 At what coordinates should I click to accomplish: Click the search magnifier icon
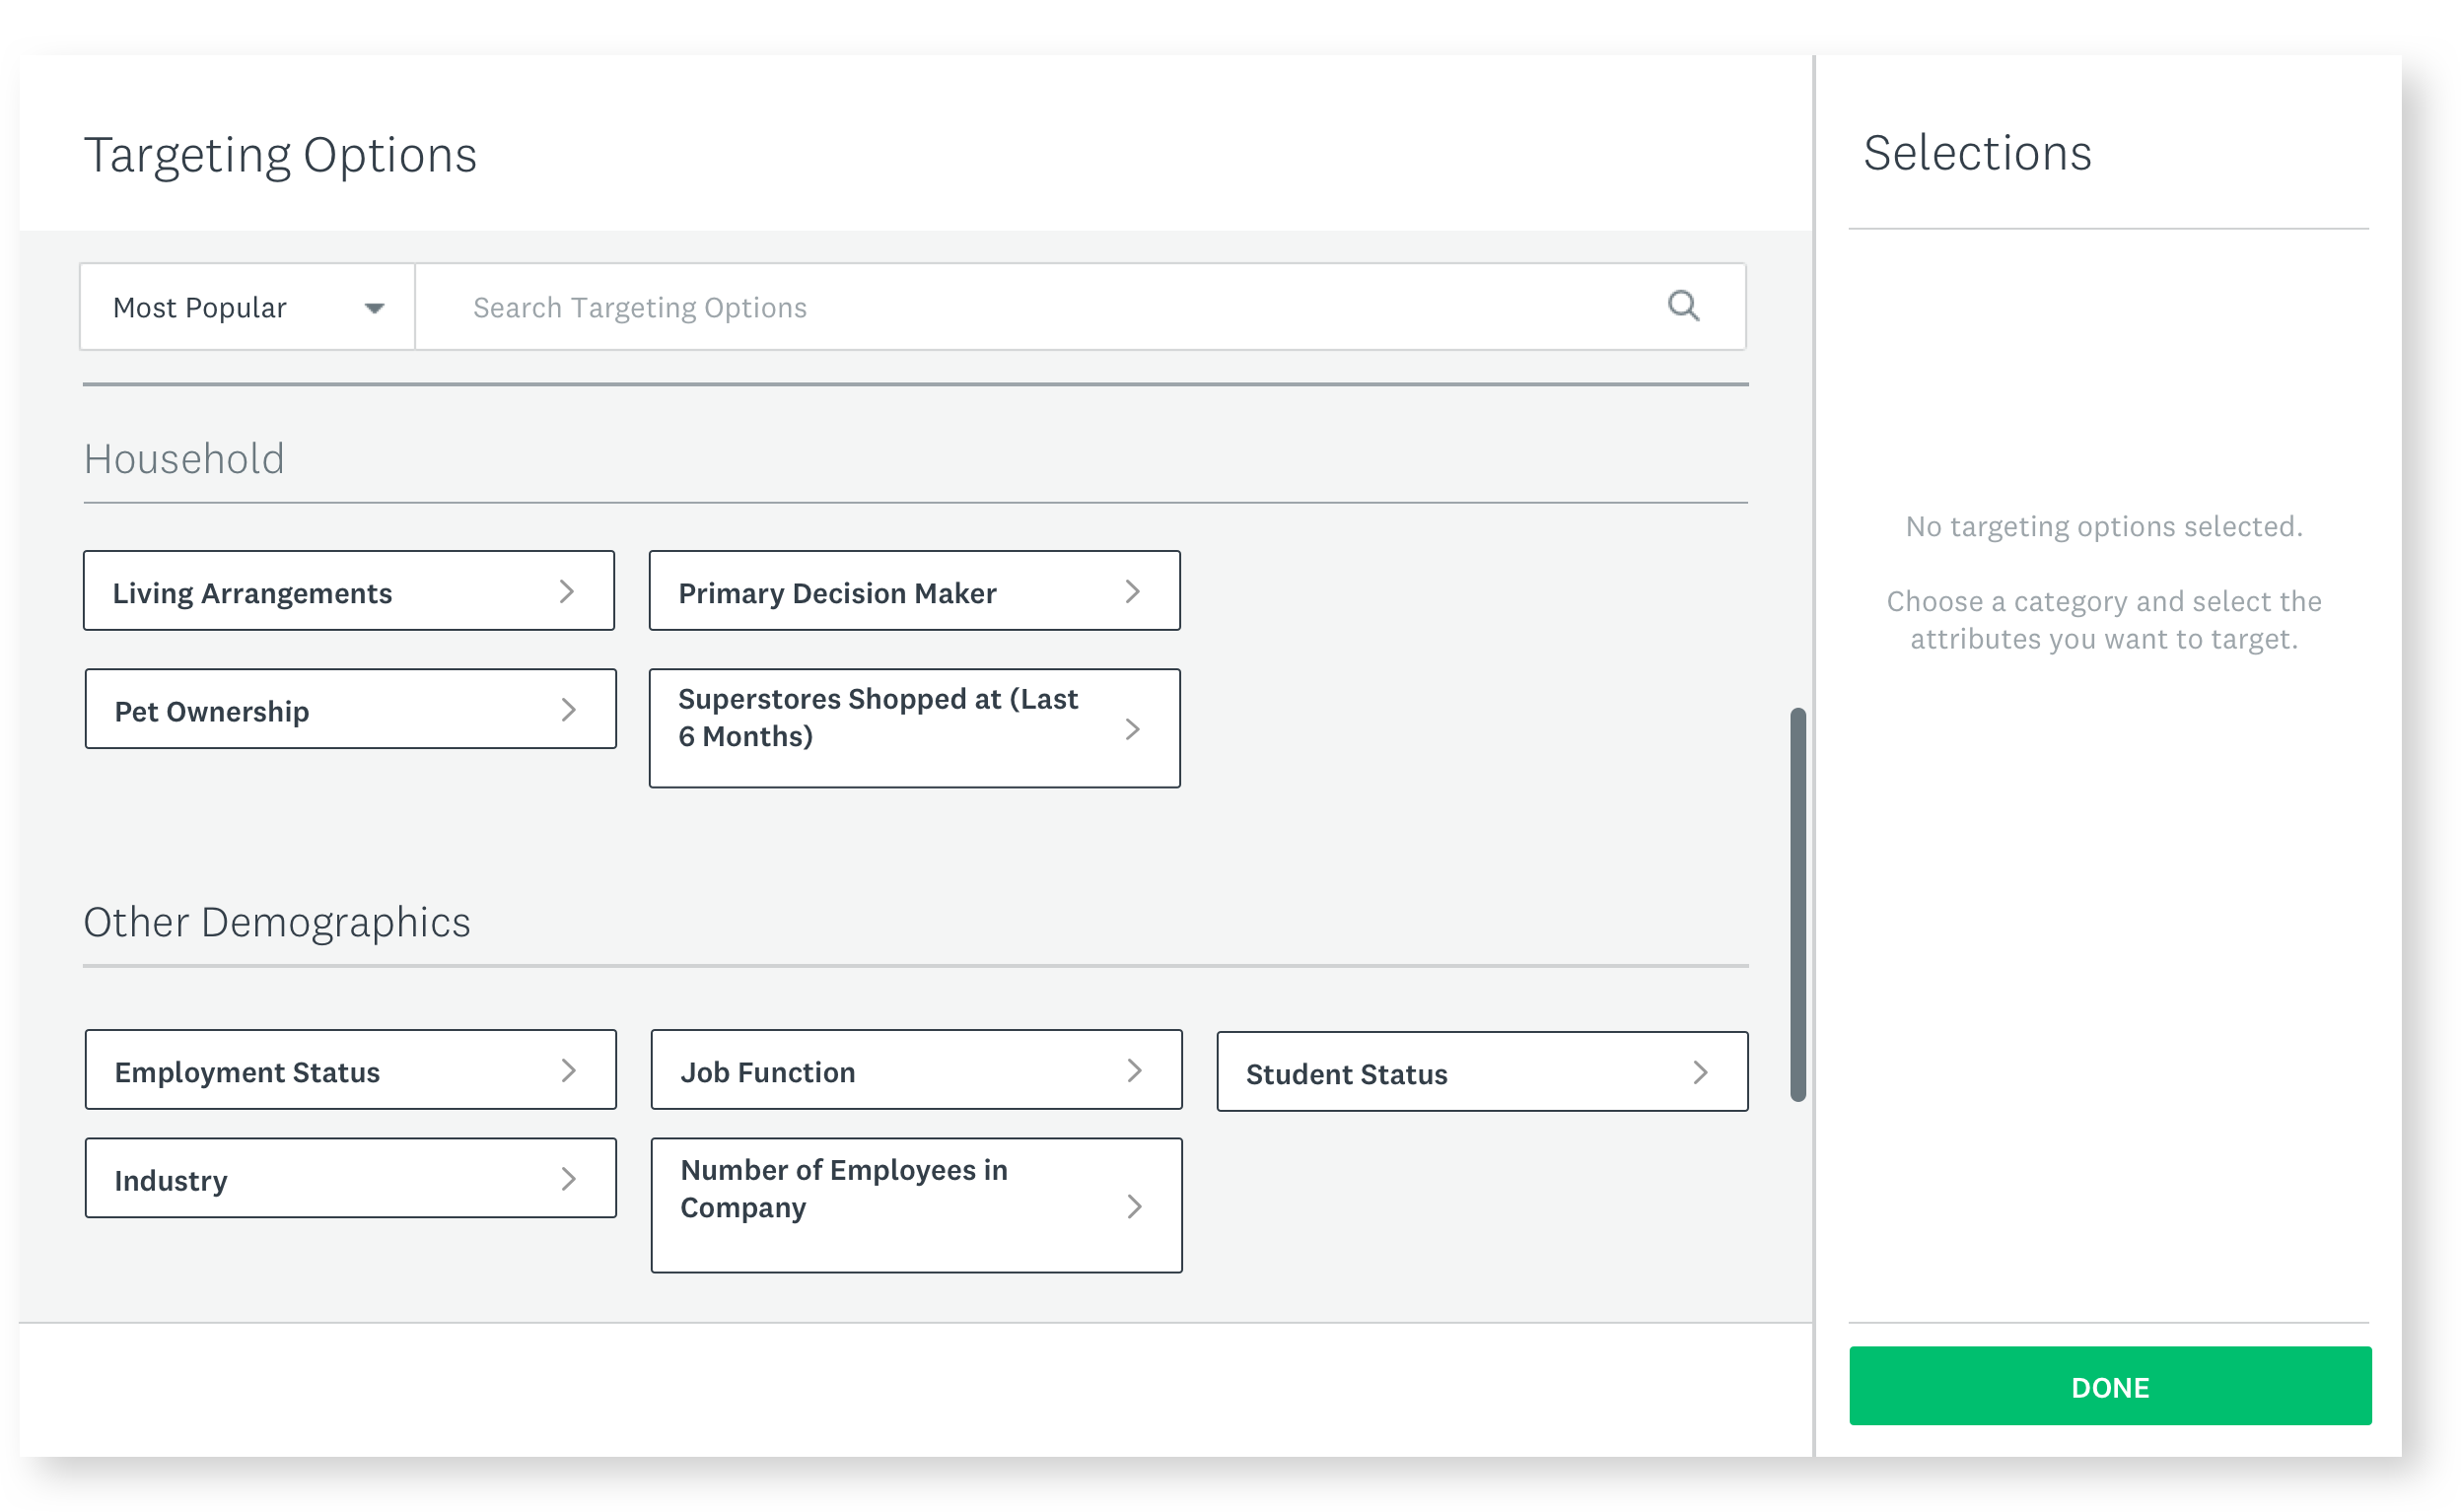pyautogui.click(x=1683, y=306)
